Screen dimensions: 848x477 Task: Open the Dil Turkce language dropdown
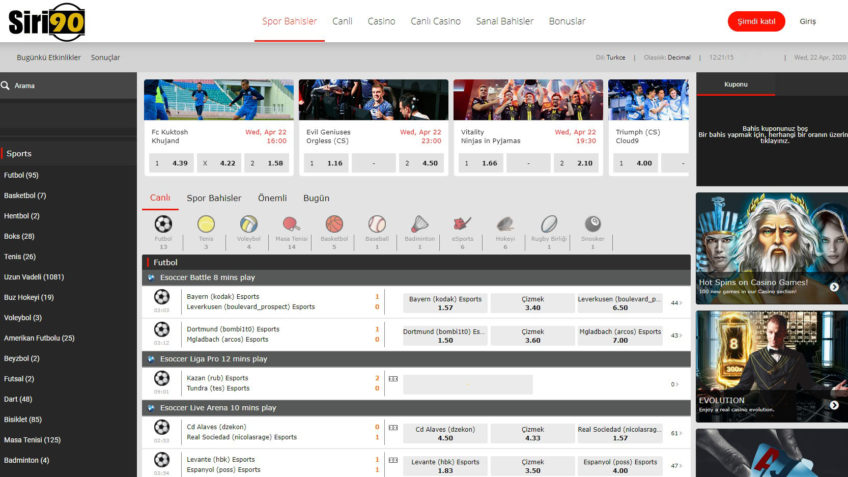point(609,58)
